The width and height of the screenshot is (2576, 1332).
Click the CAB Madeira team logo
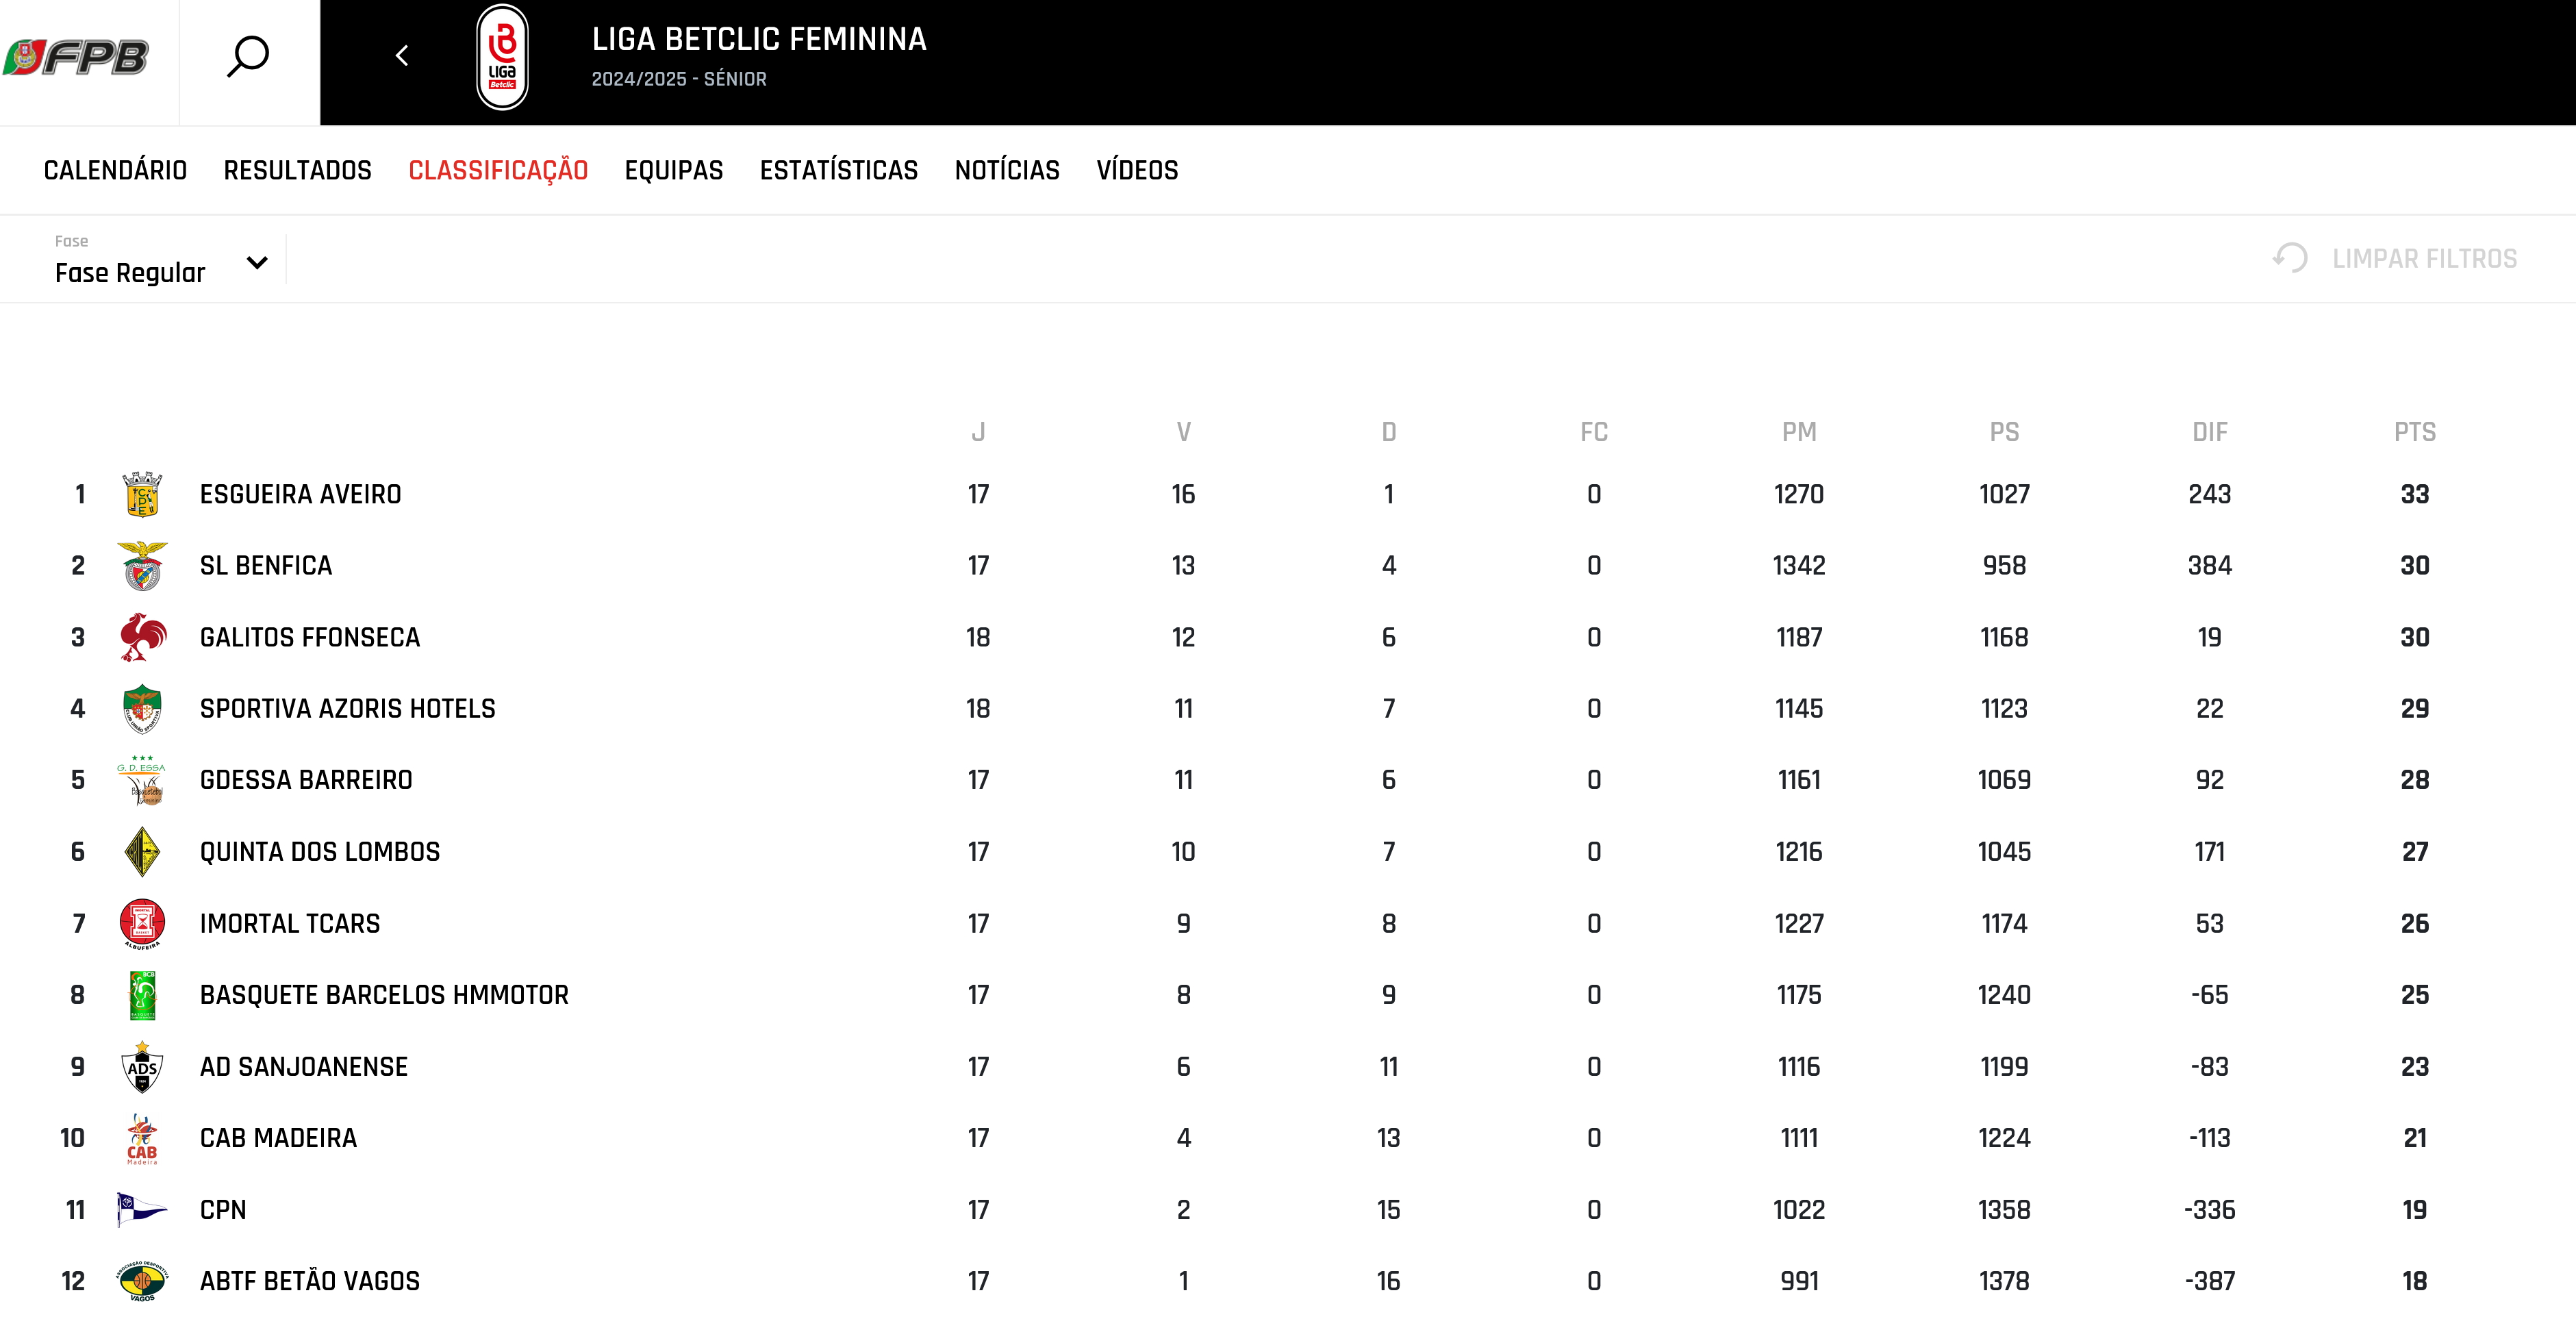(142, 1138)
